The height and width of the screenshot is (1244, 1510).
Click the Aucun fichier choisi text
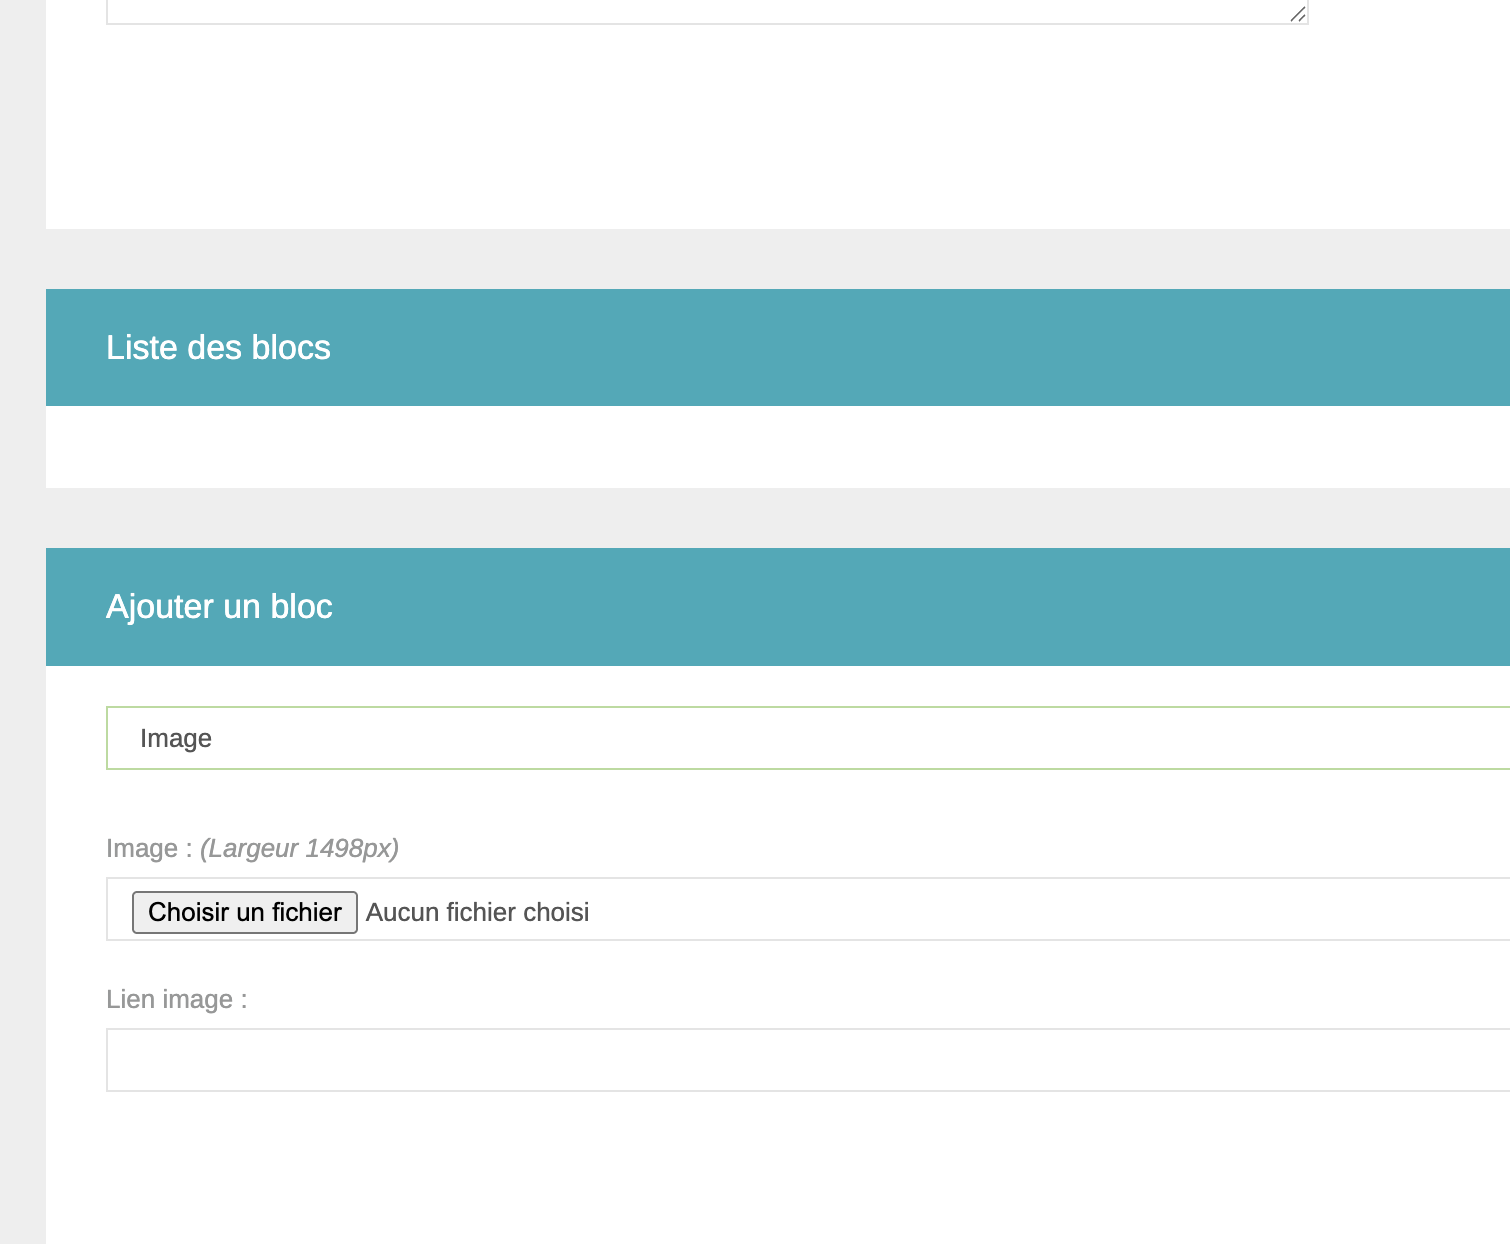tap(477, 912)
